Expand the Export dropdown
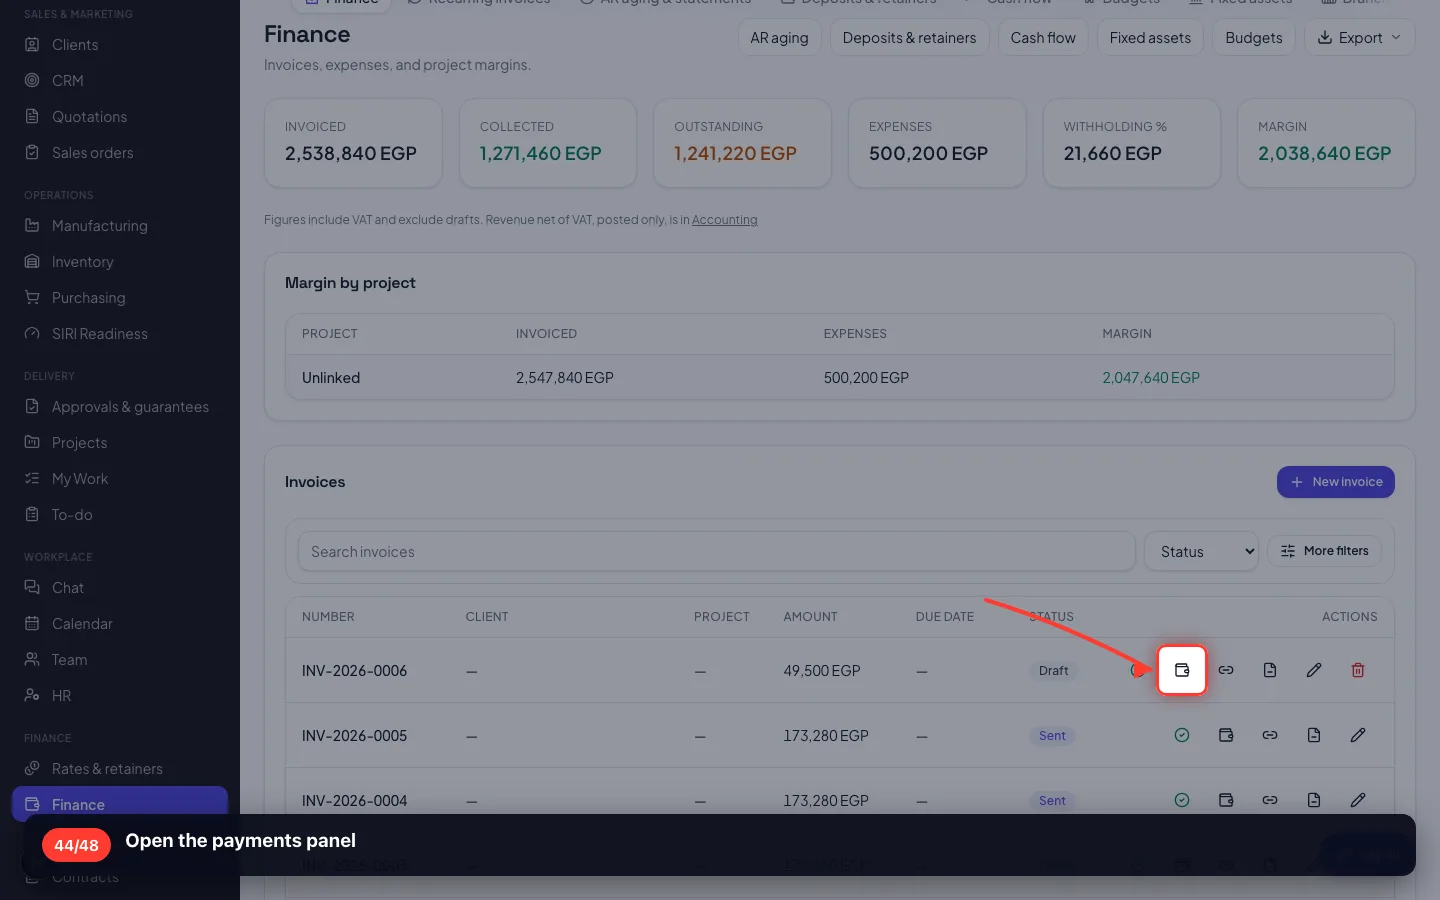Viewport: 1440px width, 900px height. pyautogui.click(x=1359, y=38)
